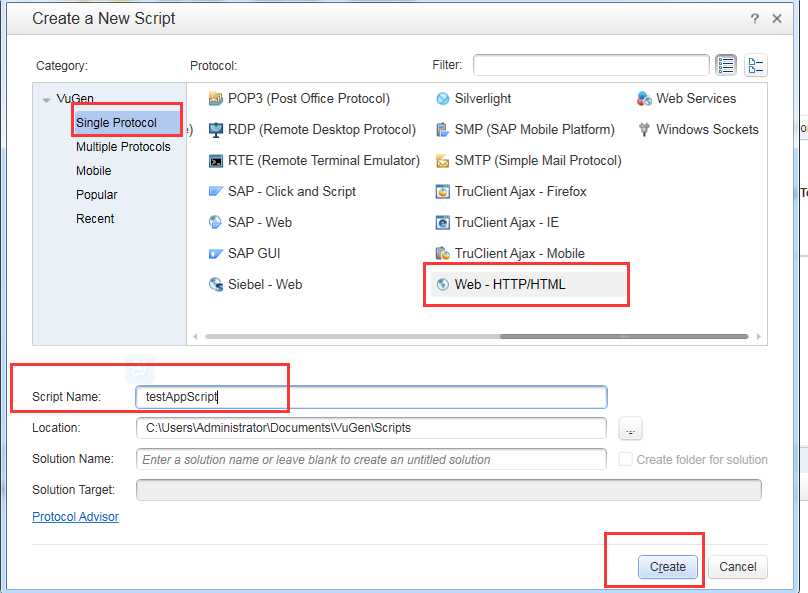This screenshot has height=593, width=808.
Task: Select the POP3 (Post Office Protocol) icon
Action: click(215, 98)
